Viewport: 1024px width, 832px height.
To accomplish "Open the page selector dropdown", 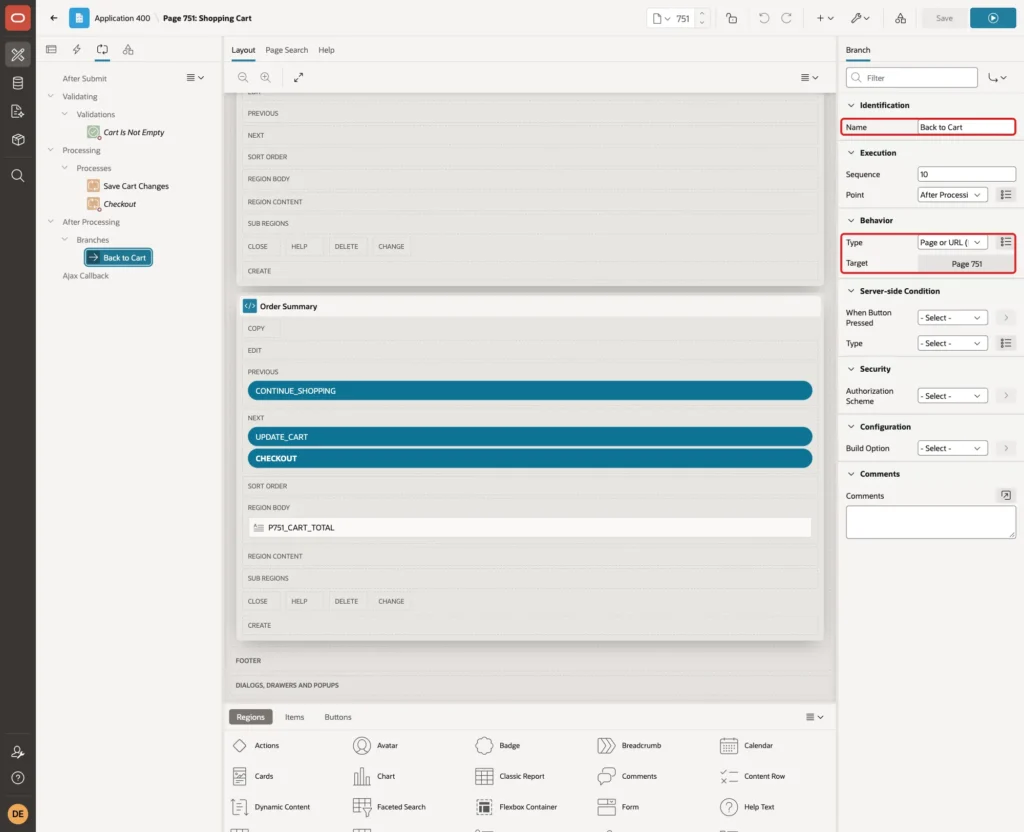I will (662, 18).
